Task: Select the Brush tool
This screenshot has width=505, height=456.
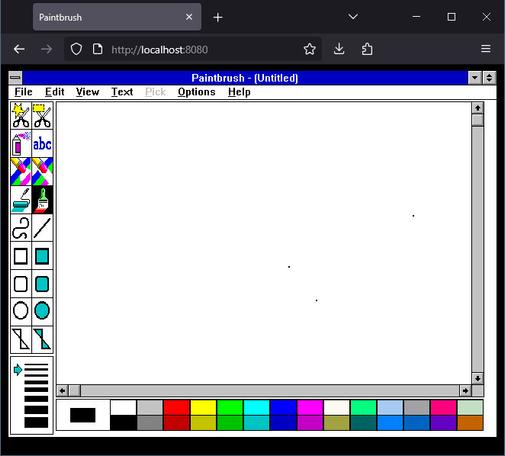Action: click(x=42, y=200)
